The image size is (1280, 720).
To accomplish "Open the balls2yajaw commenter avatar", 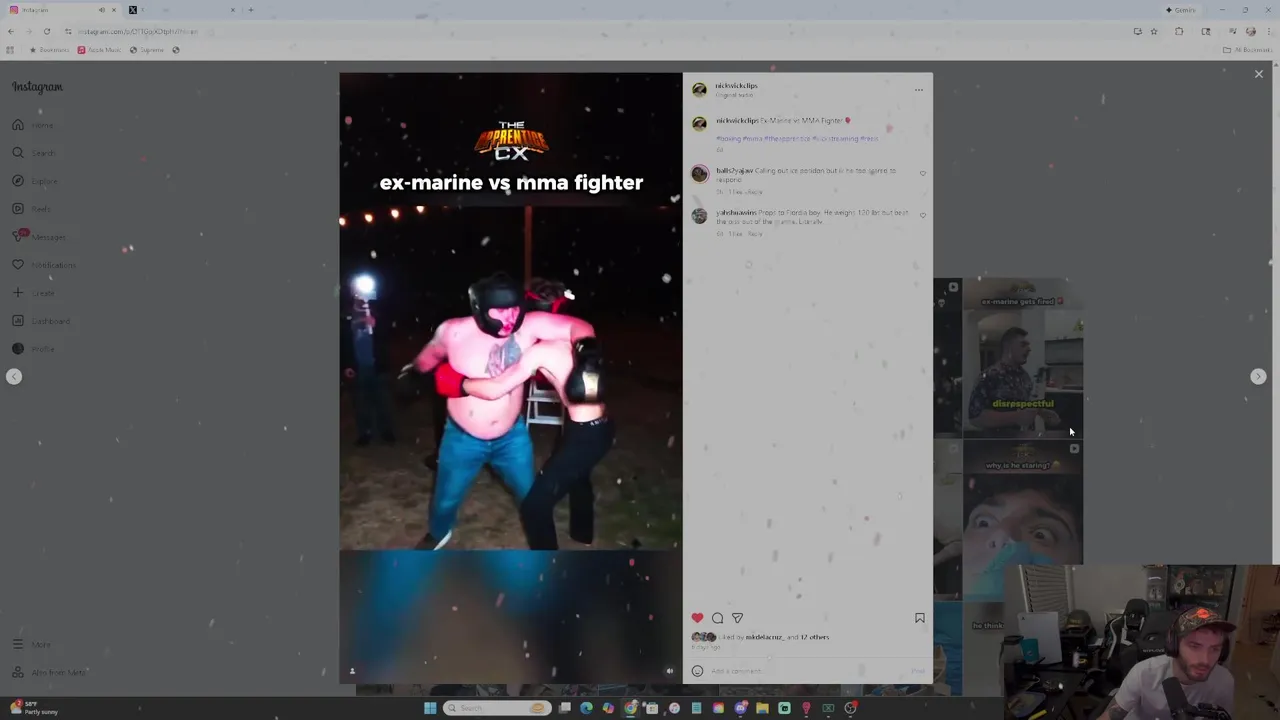I will (x=699, y=174).
